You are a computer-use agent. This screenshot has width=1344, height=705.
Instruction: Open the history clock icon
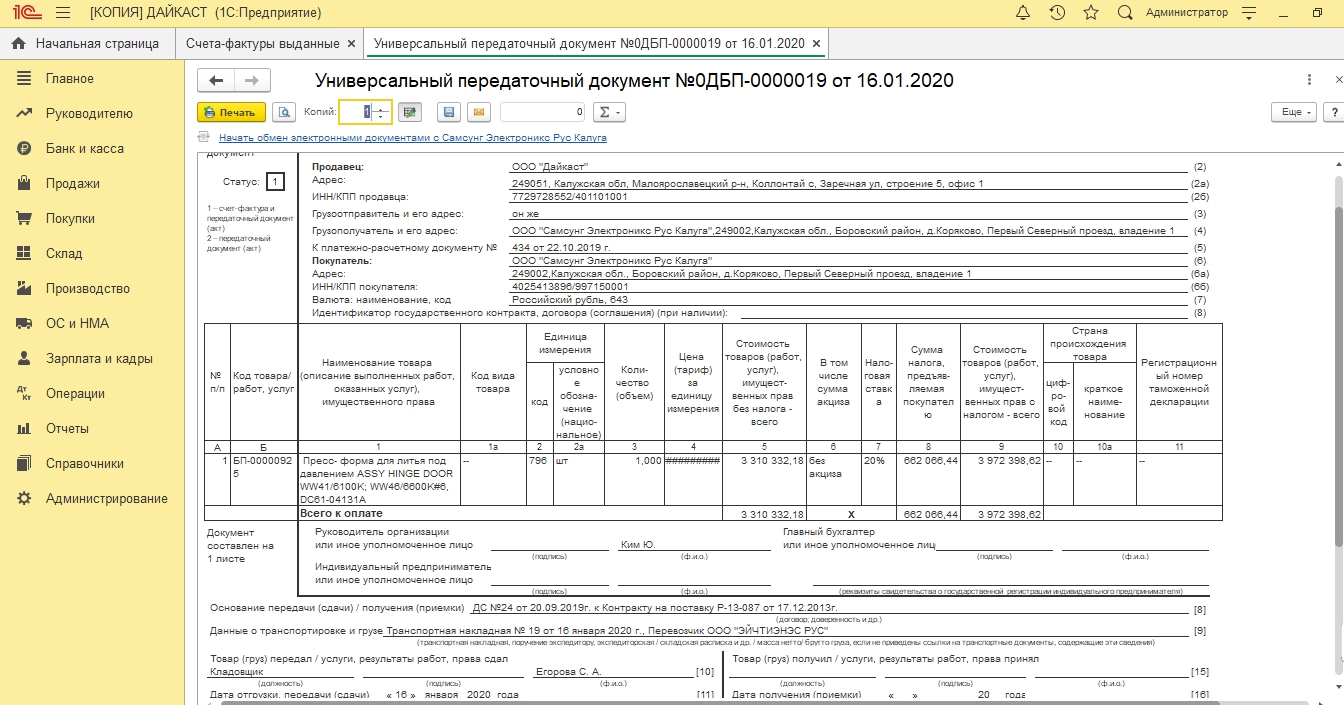pyautogui.click(x=1057, y=13)
